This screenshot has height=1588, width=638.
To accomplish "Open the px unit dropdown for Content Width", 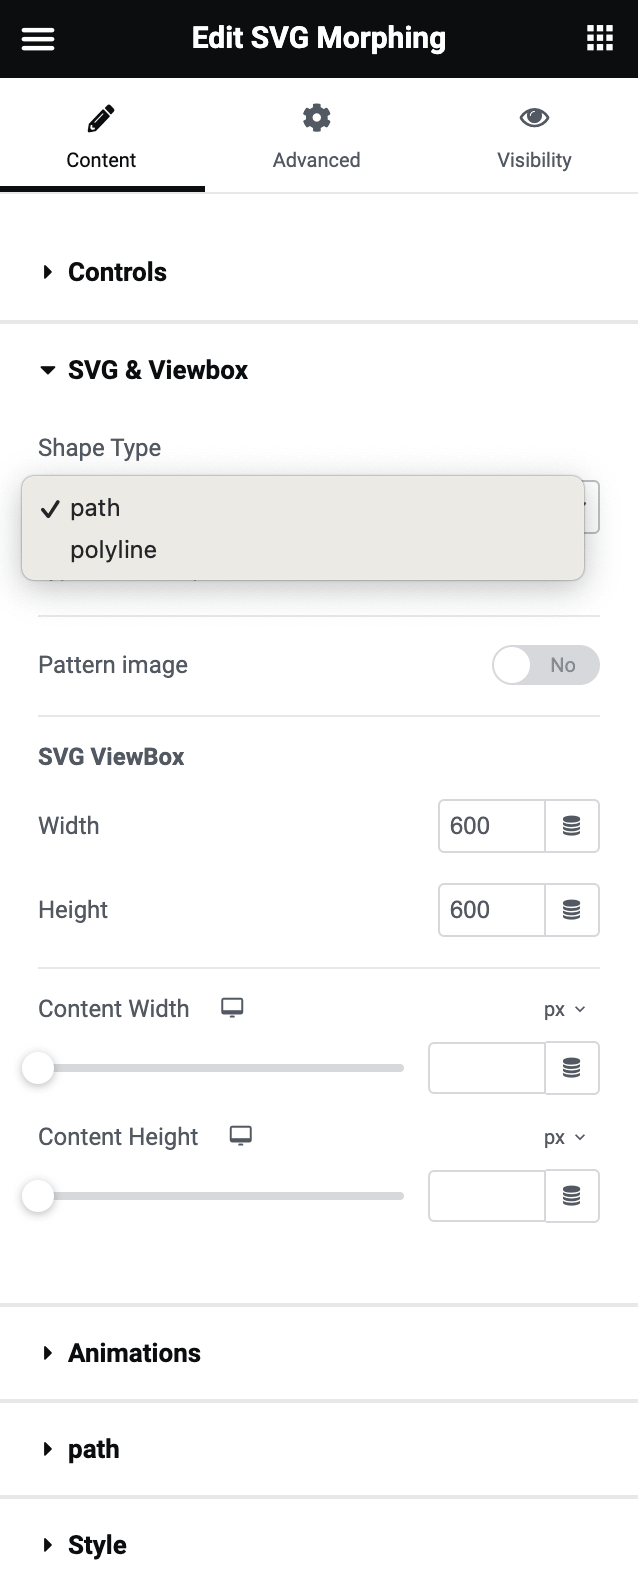I will 564,1010.
